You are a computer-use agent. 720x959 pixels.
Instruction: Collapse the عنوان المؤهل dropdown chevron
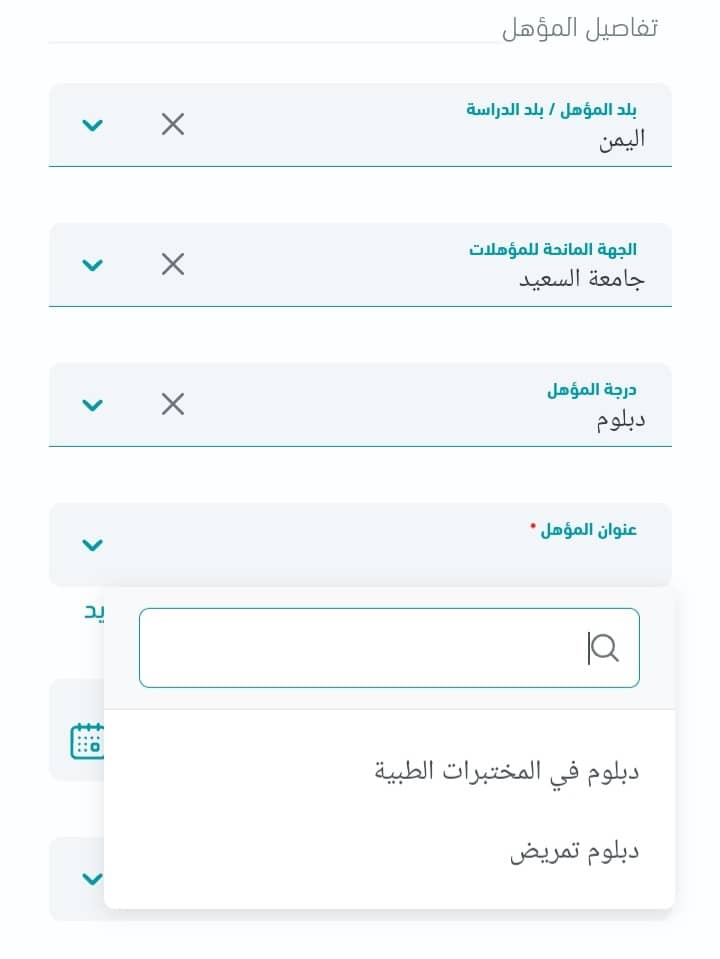92,545
